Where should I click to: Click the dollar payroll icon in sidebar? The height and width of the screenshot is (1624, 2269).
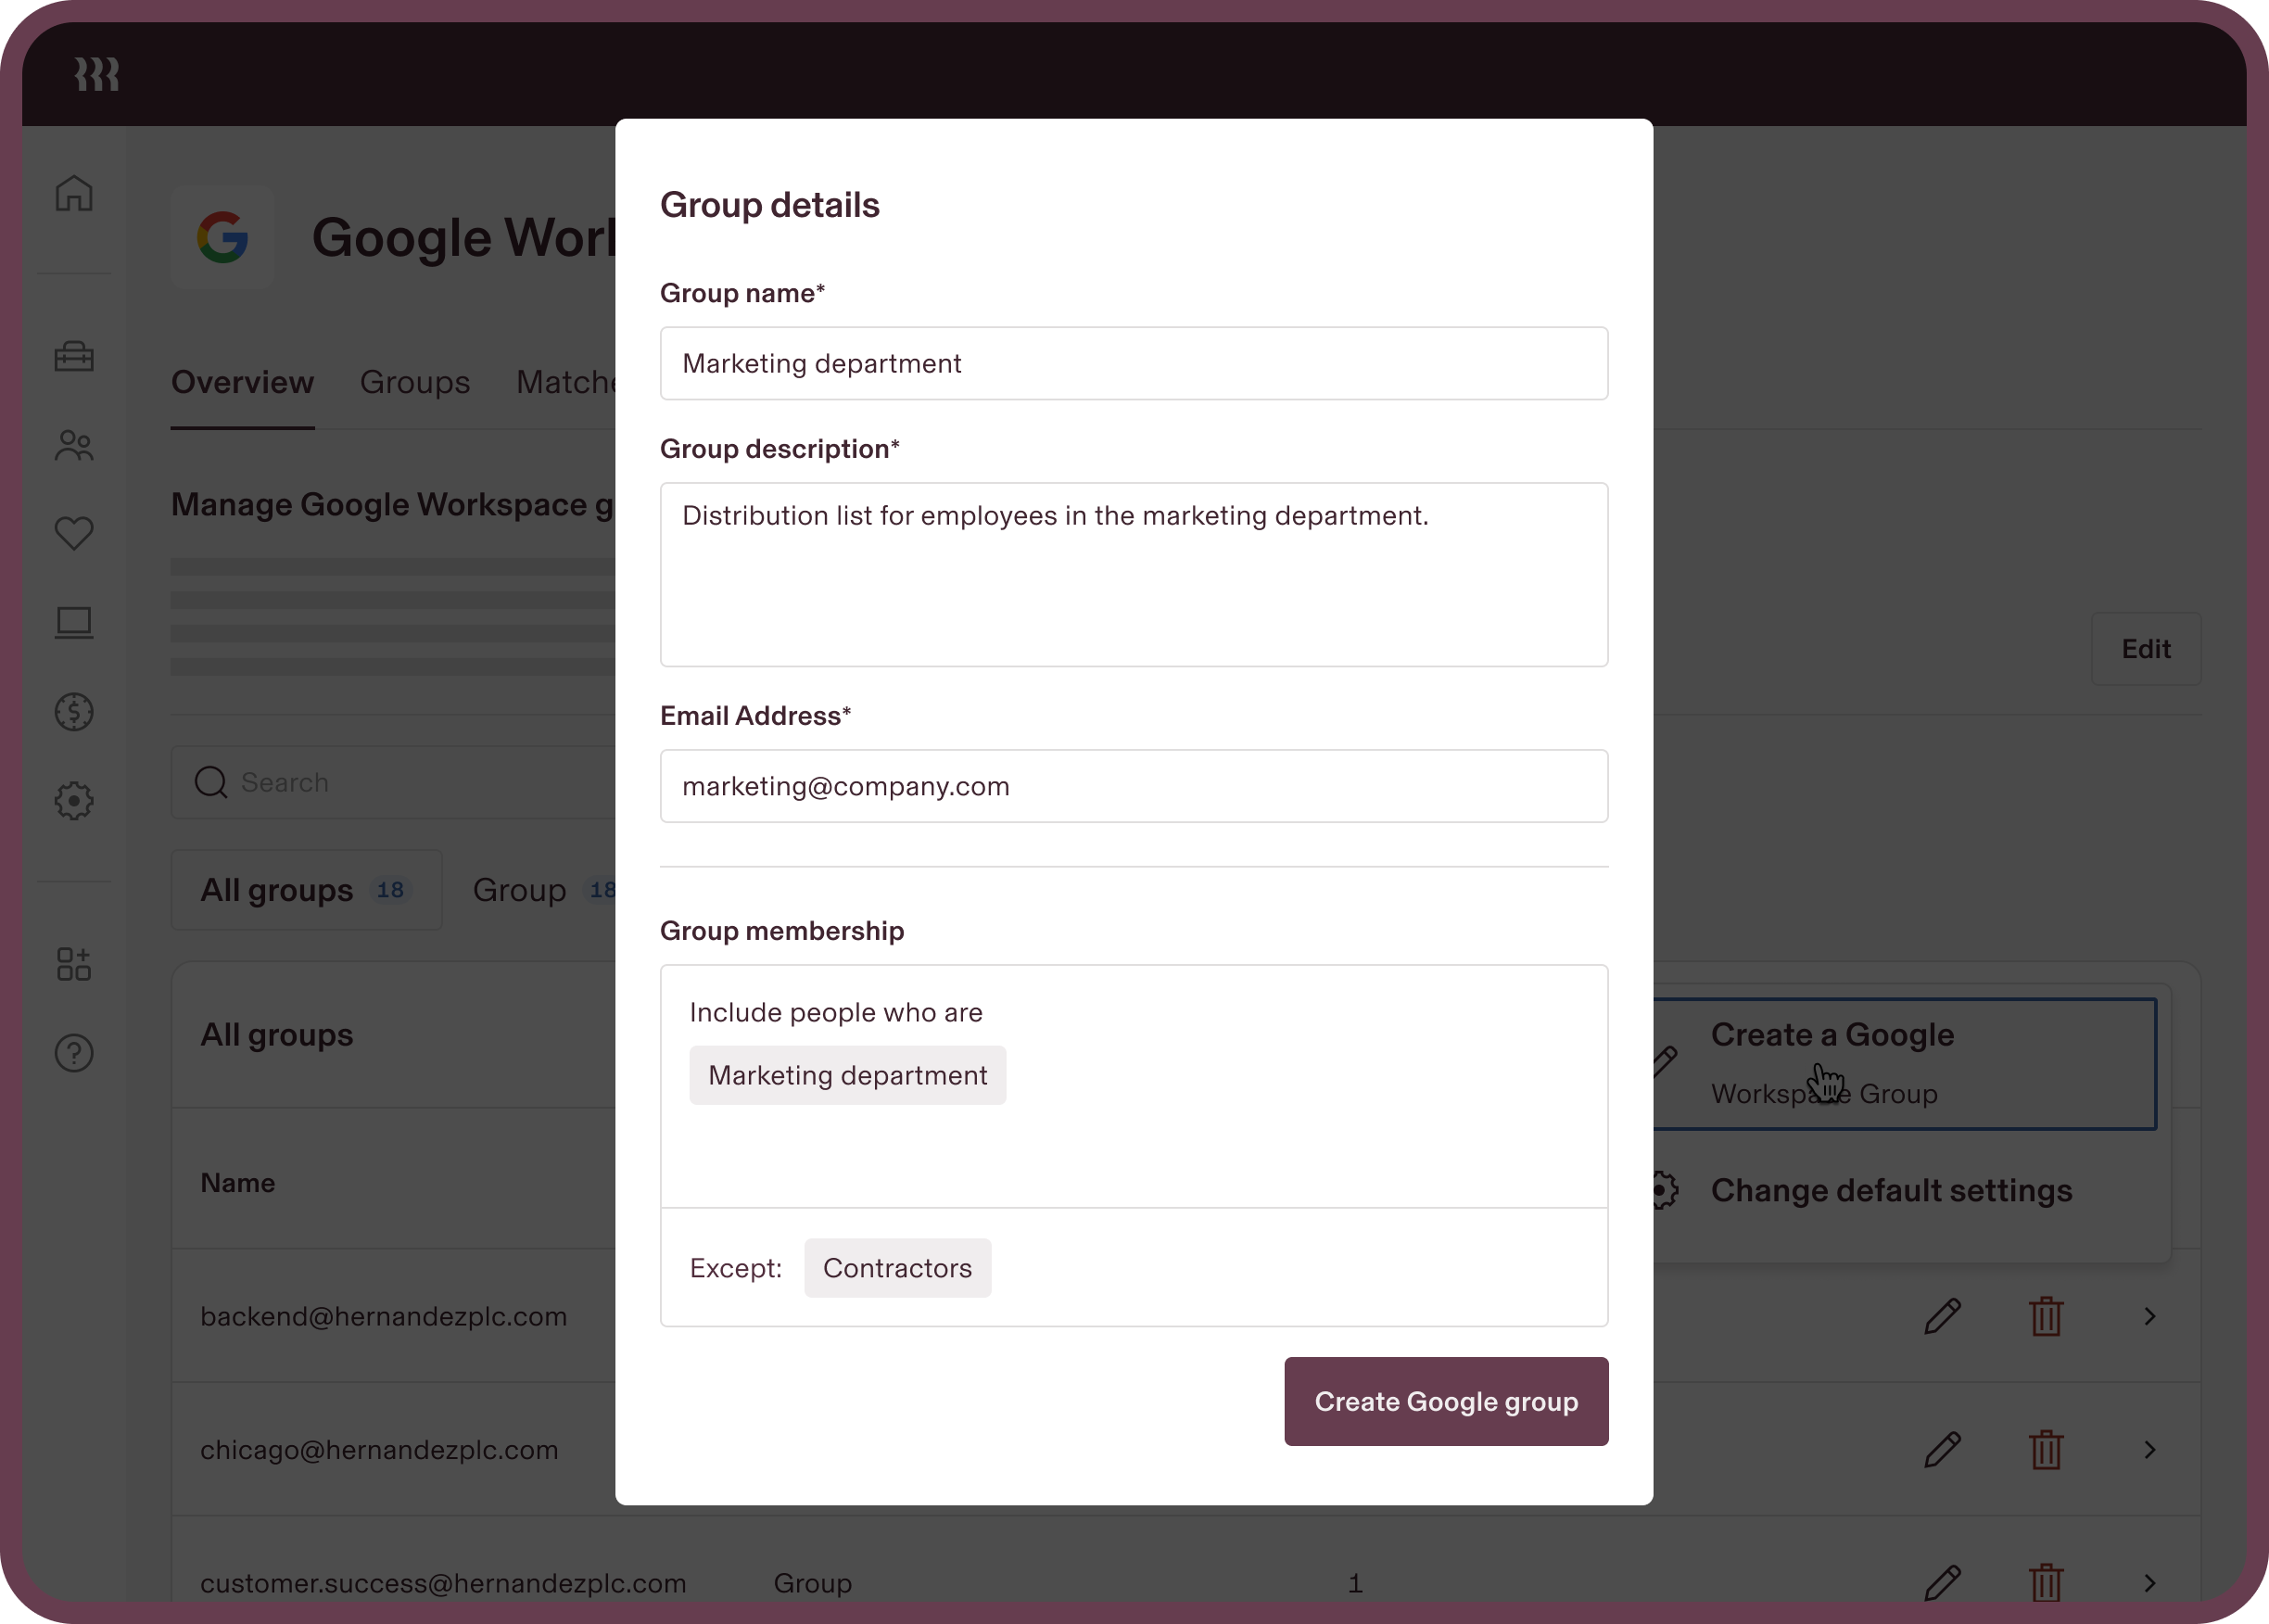(74, 712)
